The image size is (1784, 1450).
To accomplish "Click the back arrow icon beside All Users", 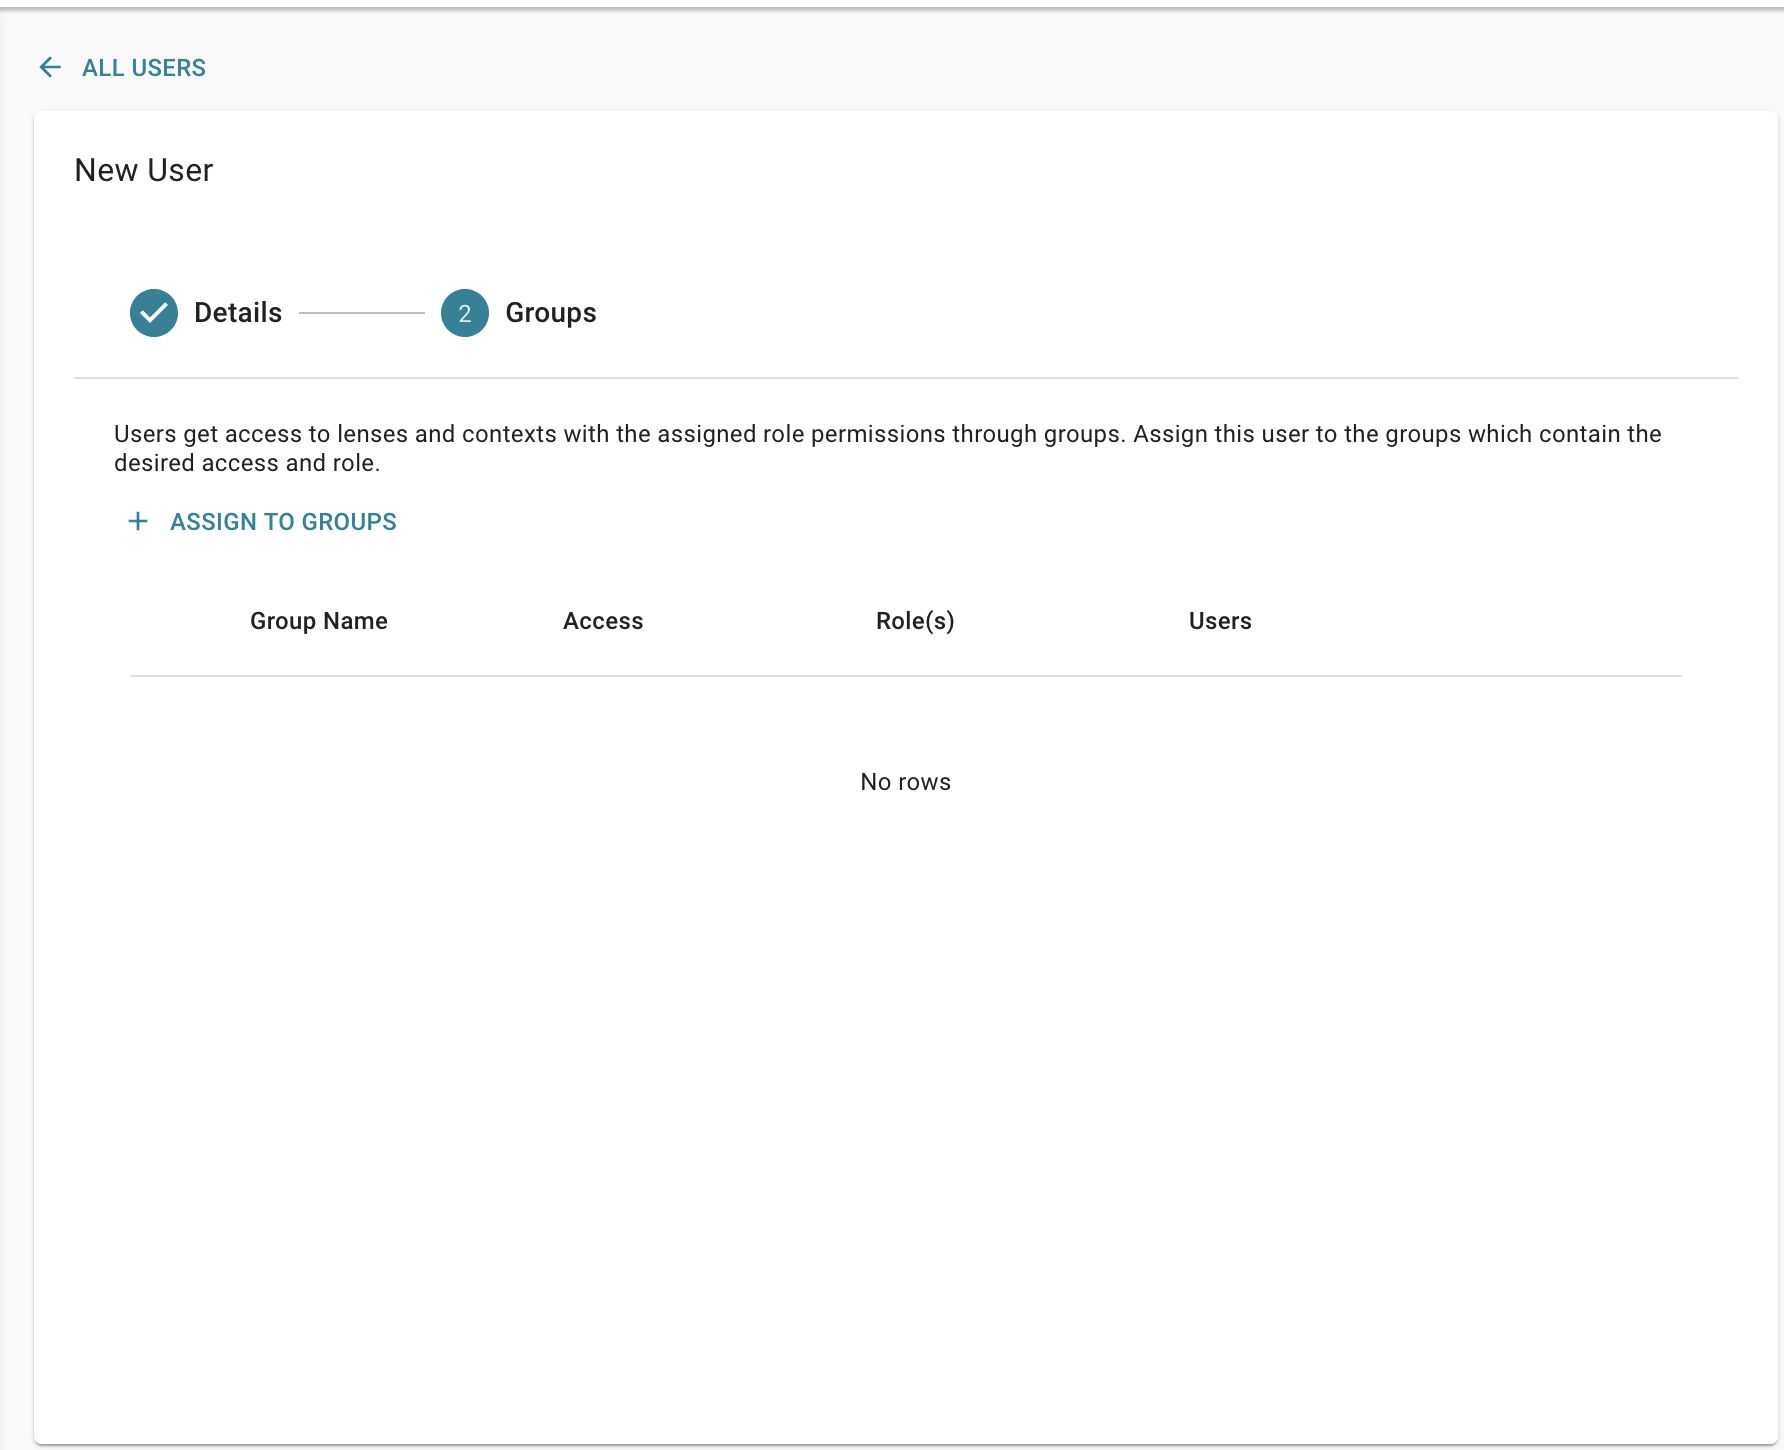I will coord(50,67).
